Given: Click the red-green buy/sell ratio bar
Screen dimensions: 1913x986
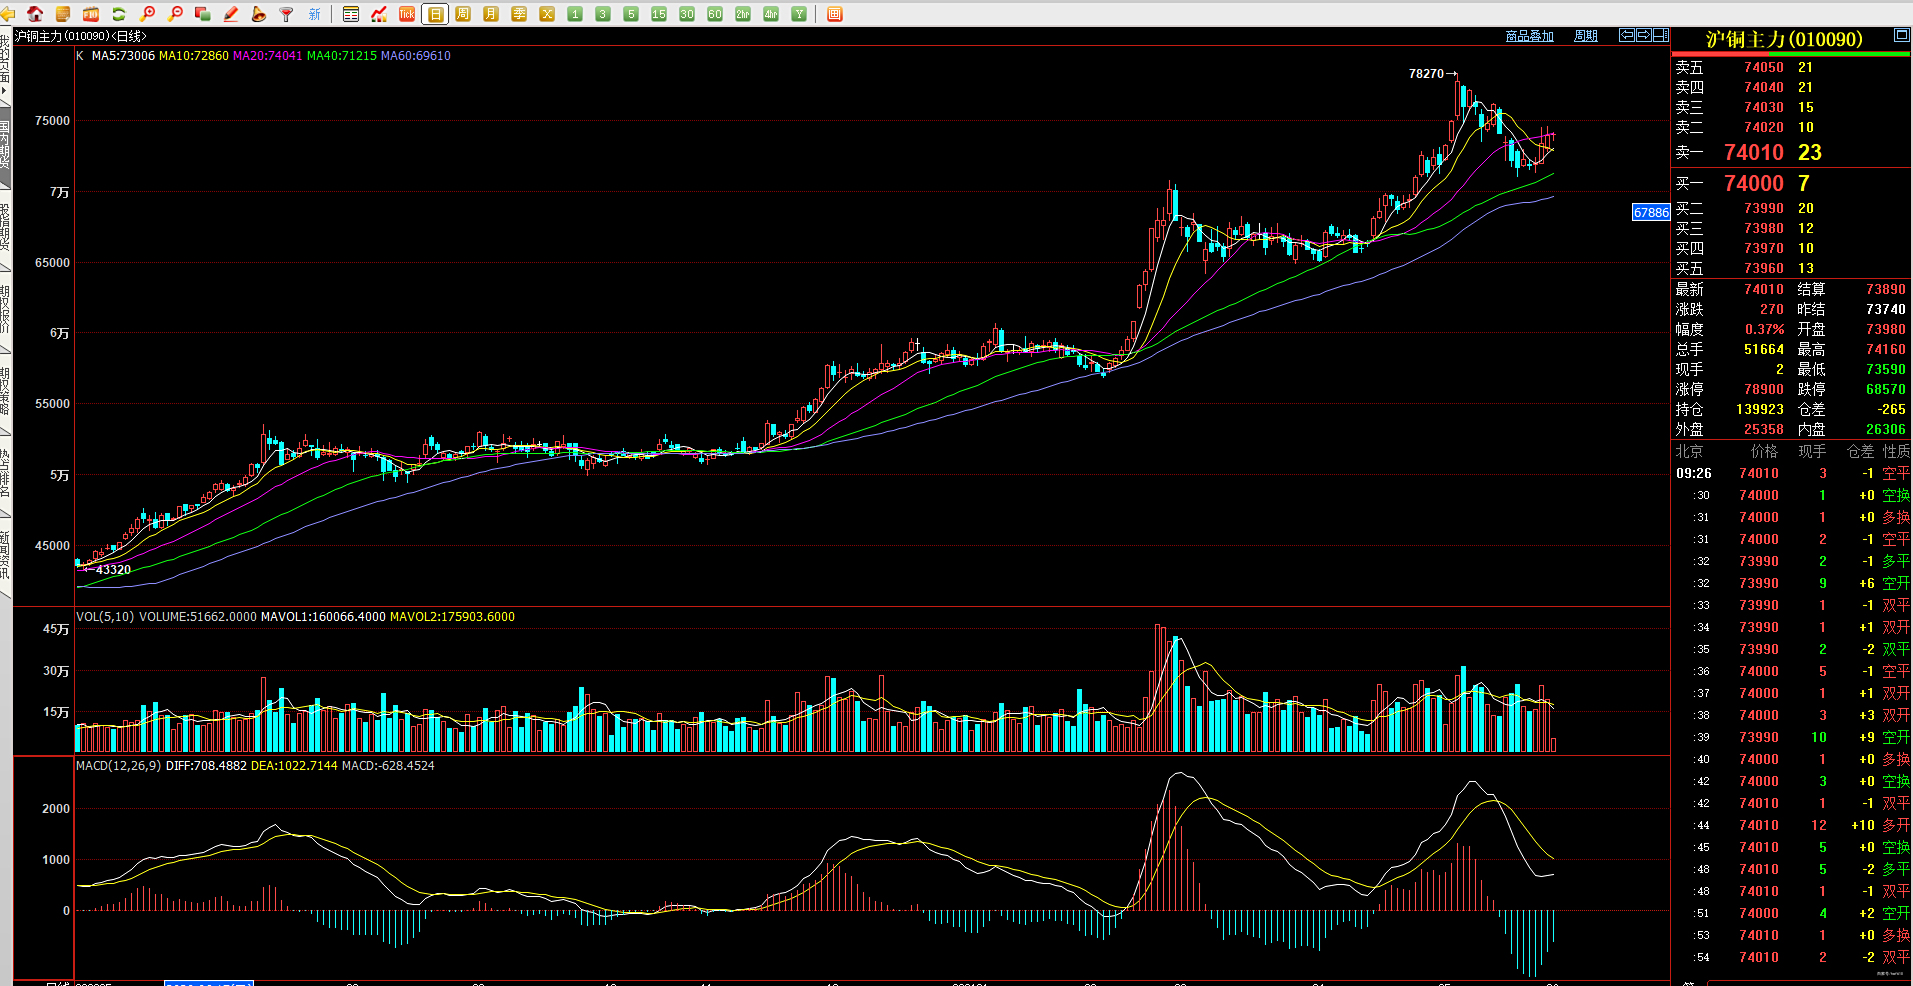Looking at the screenshot, I should click(1790, 54).
